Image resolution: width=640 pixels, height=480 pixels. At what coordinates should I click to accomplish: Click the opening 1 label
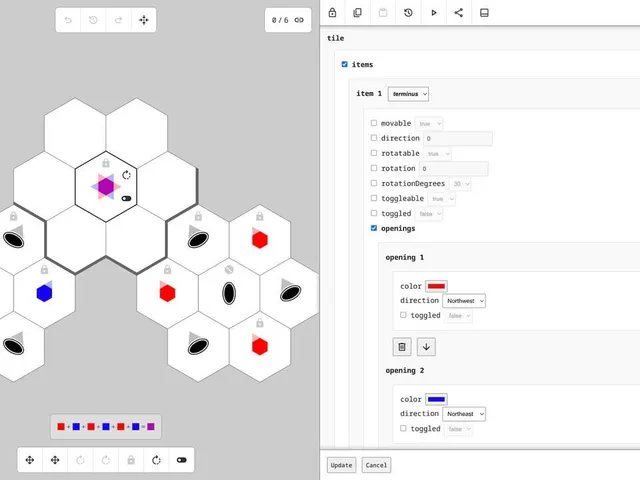(x=404, y=257)
